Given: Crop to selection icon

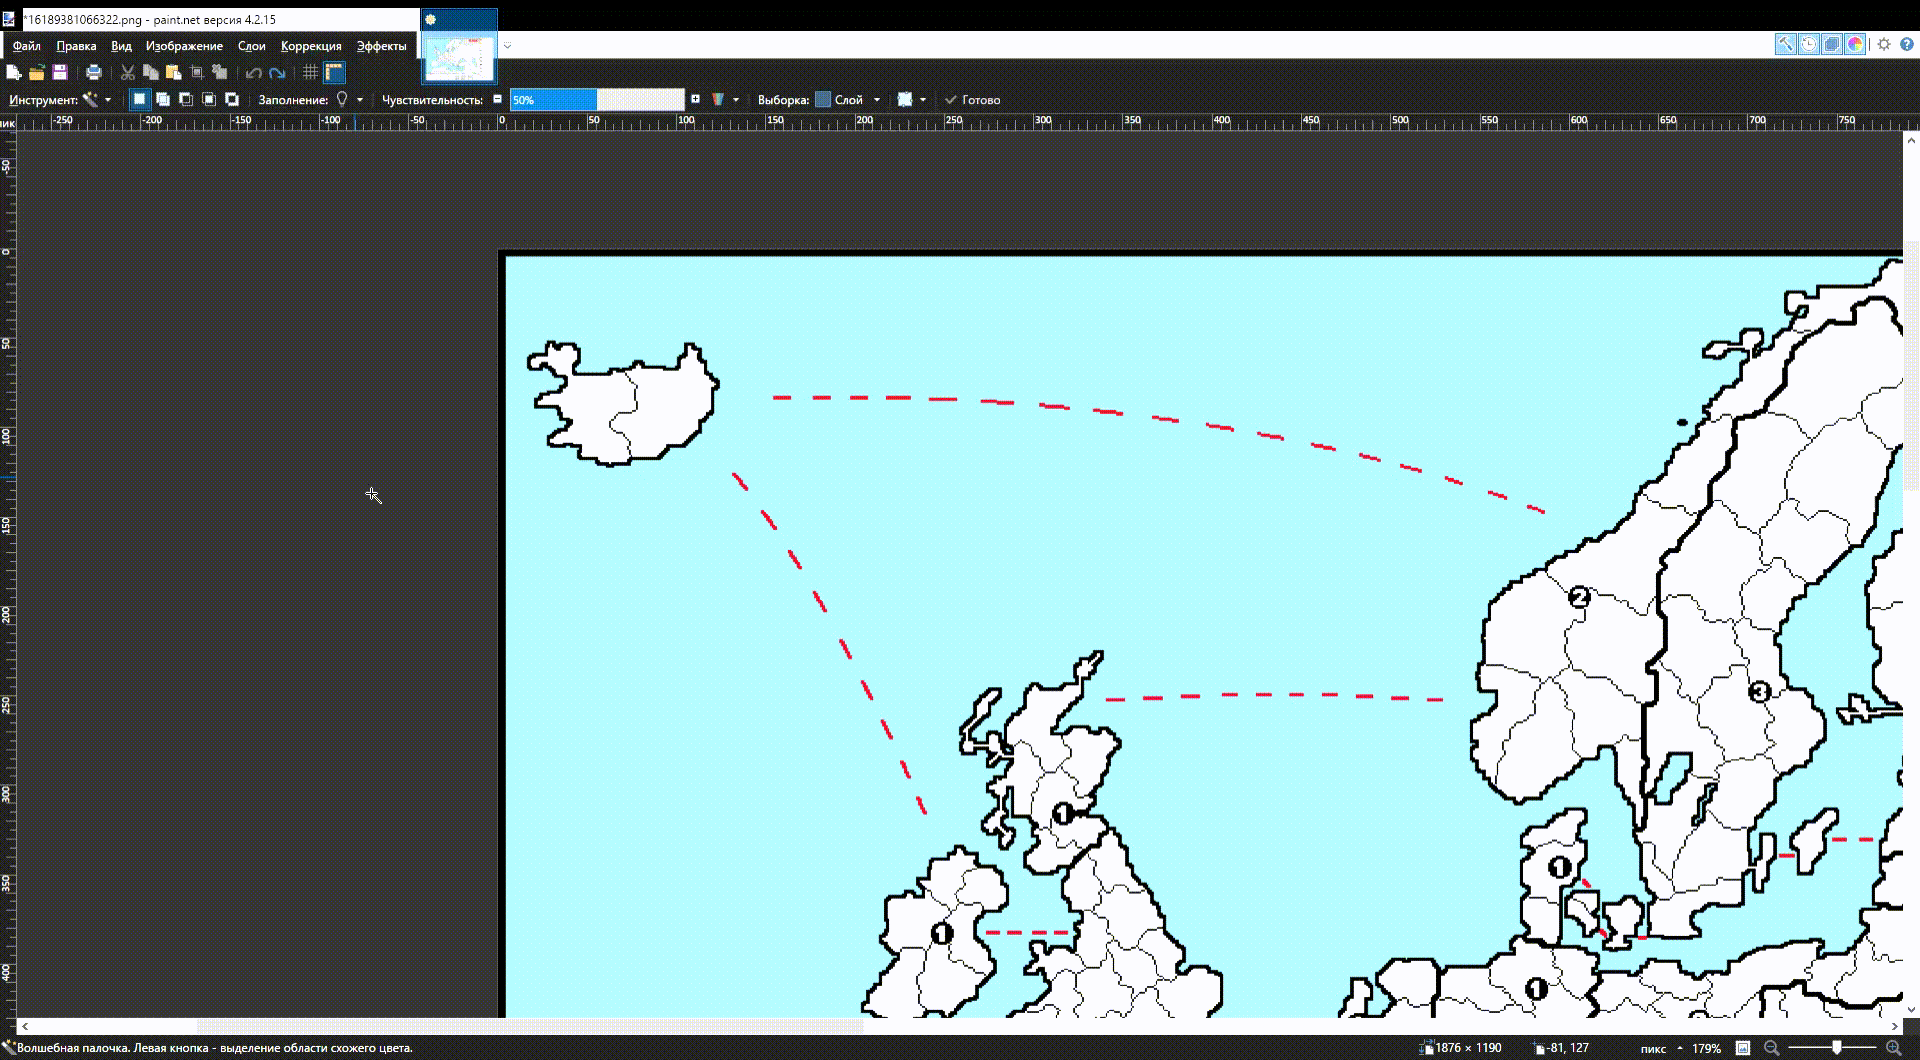Looking at the screenshot, I should tap(197, 72).
